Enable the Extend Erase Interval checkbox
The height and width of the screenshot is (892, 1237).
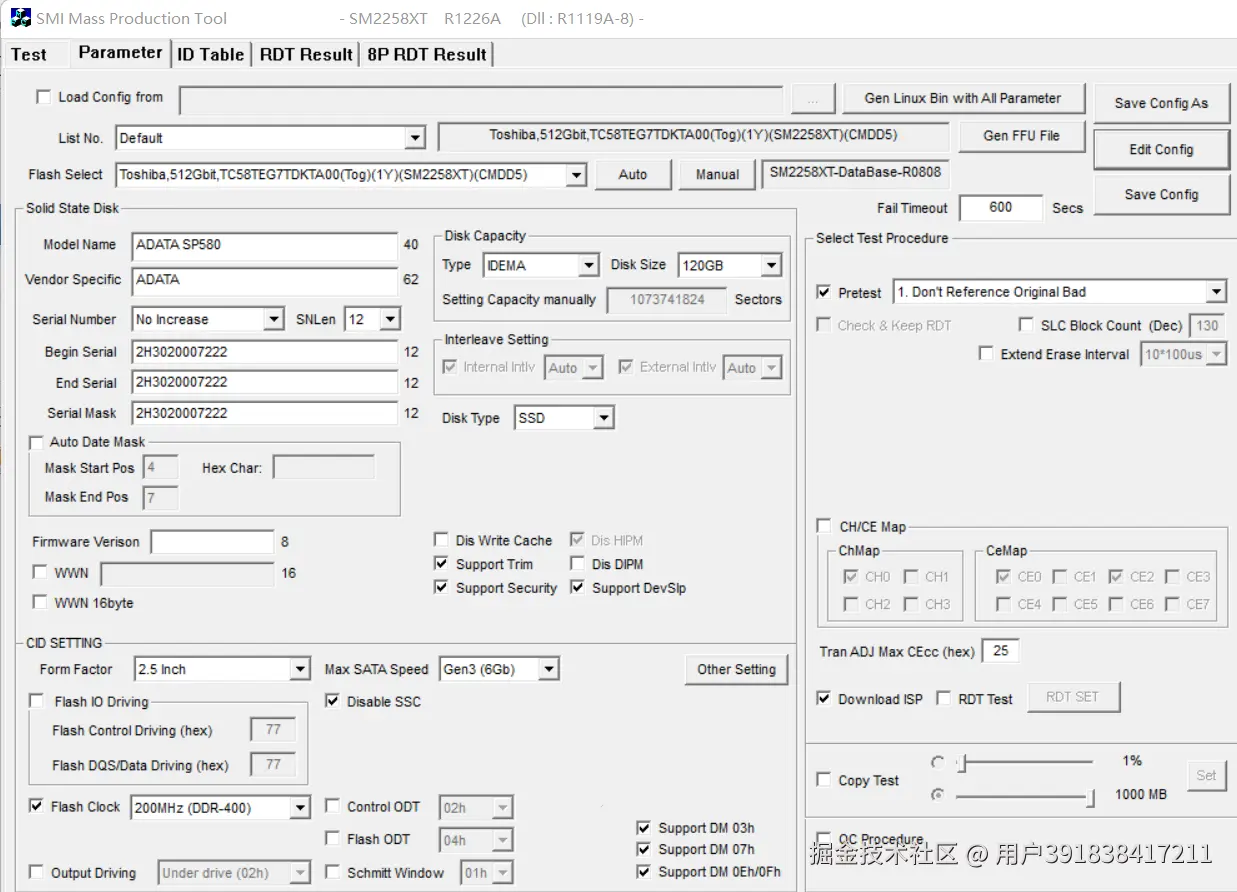pyautogui.click(x=986, y=354)
